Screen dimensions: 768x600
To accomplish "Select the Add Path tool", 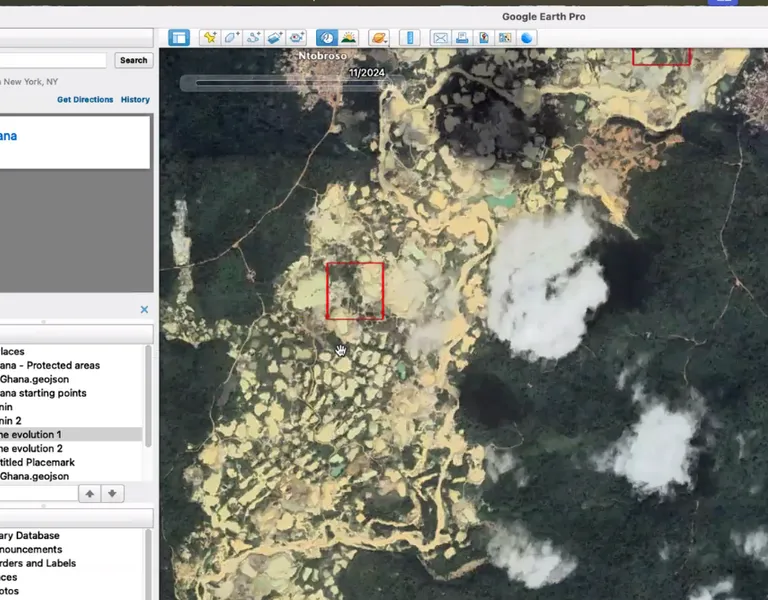I will [254, 38].
